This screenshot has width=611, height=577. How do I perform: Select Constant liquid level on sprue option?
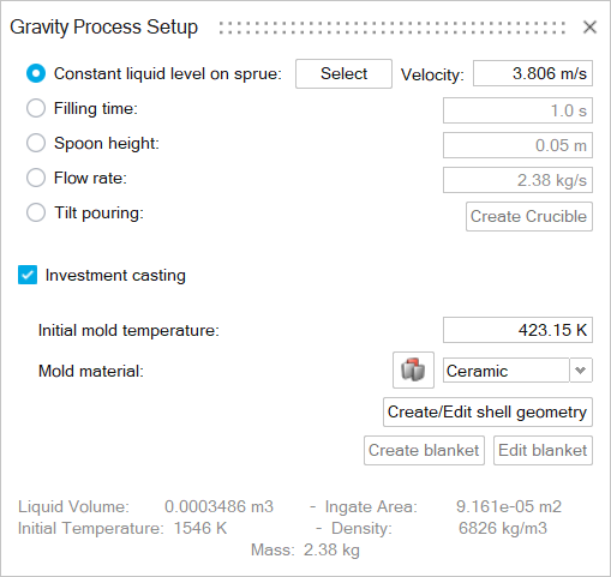36,74
